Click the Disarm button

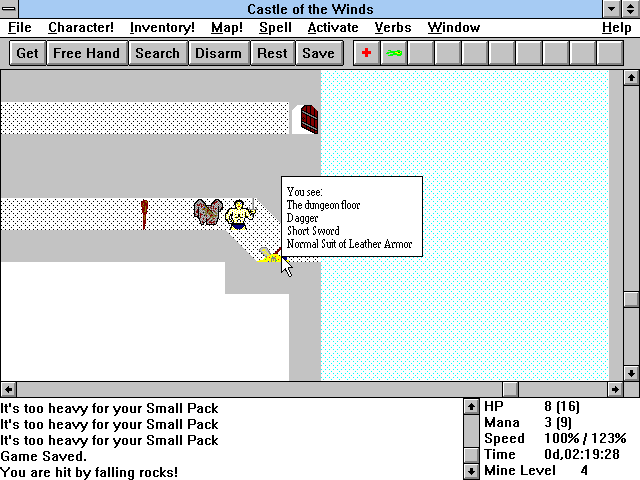tap(218, 53)
